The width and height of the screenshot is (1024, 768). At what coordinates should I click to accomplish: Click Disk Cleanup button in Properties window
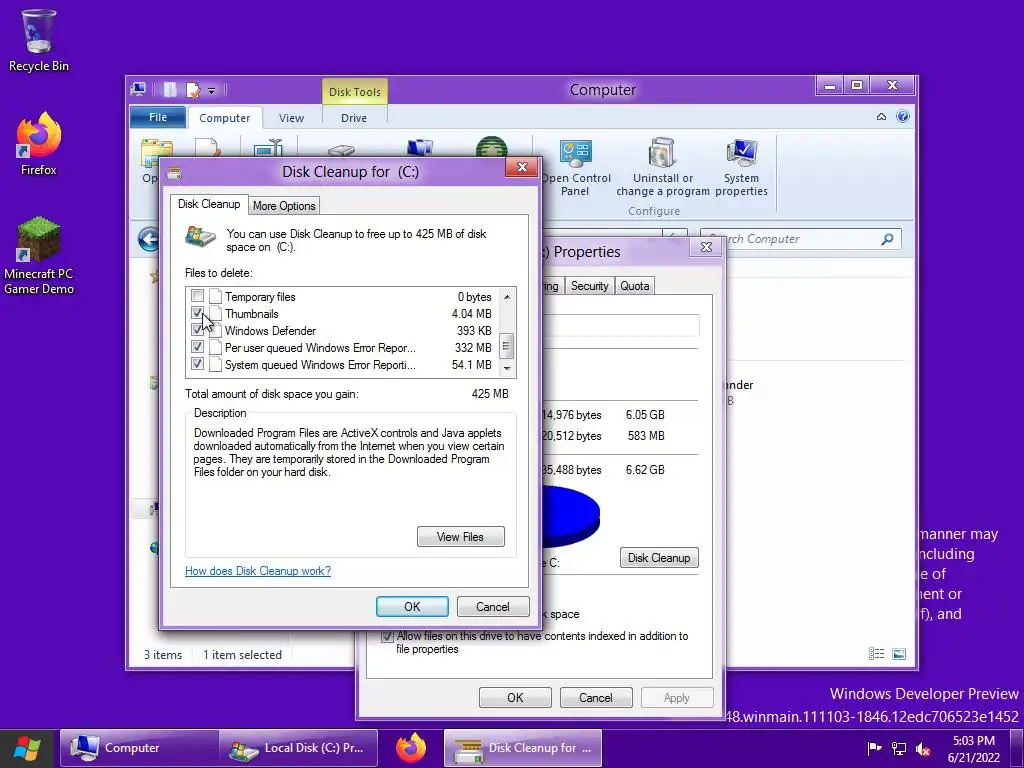tap(659, 558)
